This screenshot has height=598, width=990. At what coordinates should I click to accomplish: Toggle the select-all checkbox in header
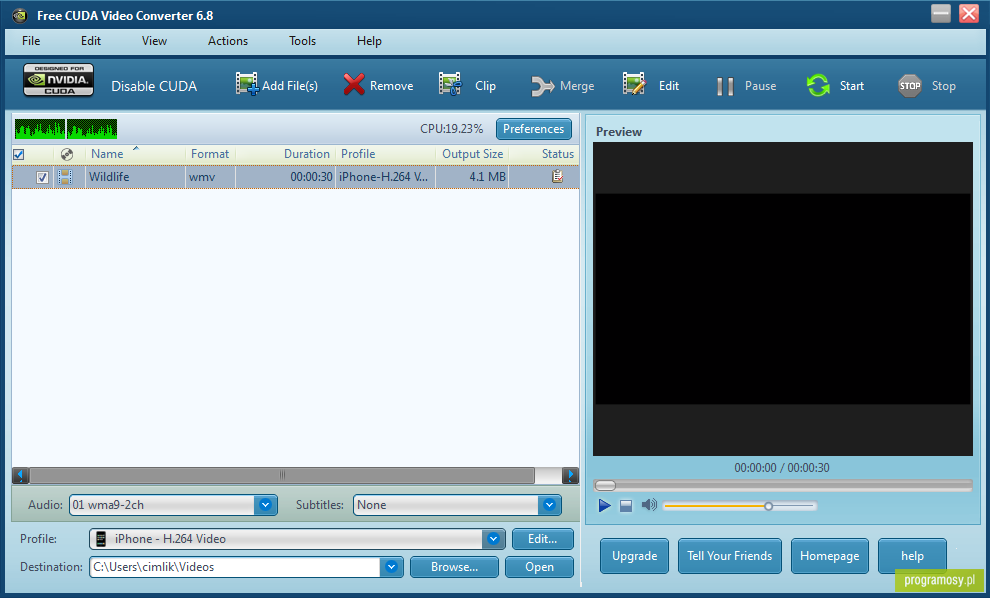[19, 154]
